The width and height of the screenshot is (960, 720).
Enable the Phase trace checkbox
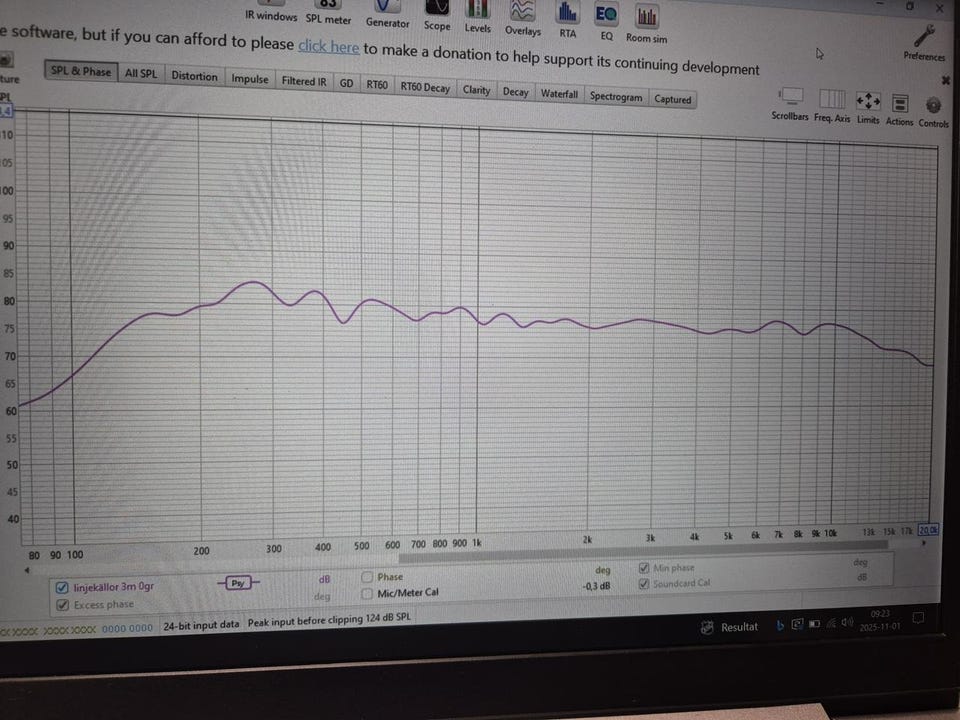tap(367, 577)
